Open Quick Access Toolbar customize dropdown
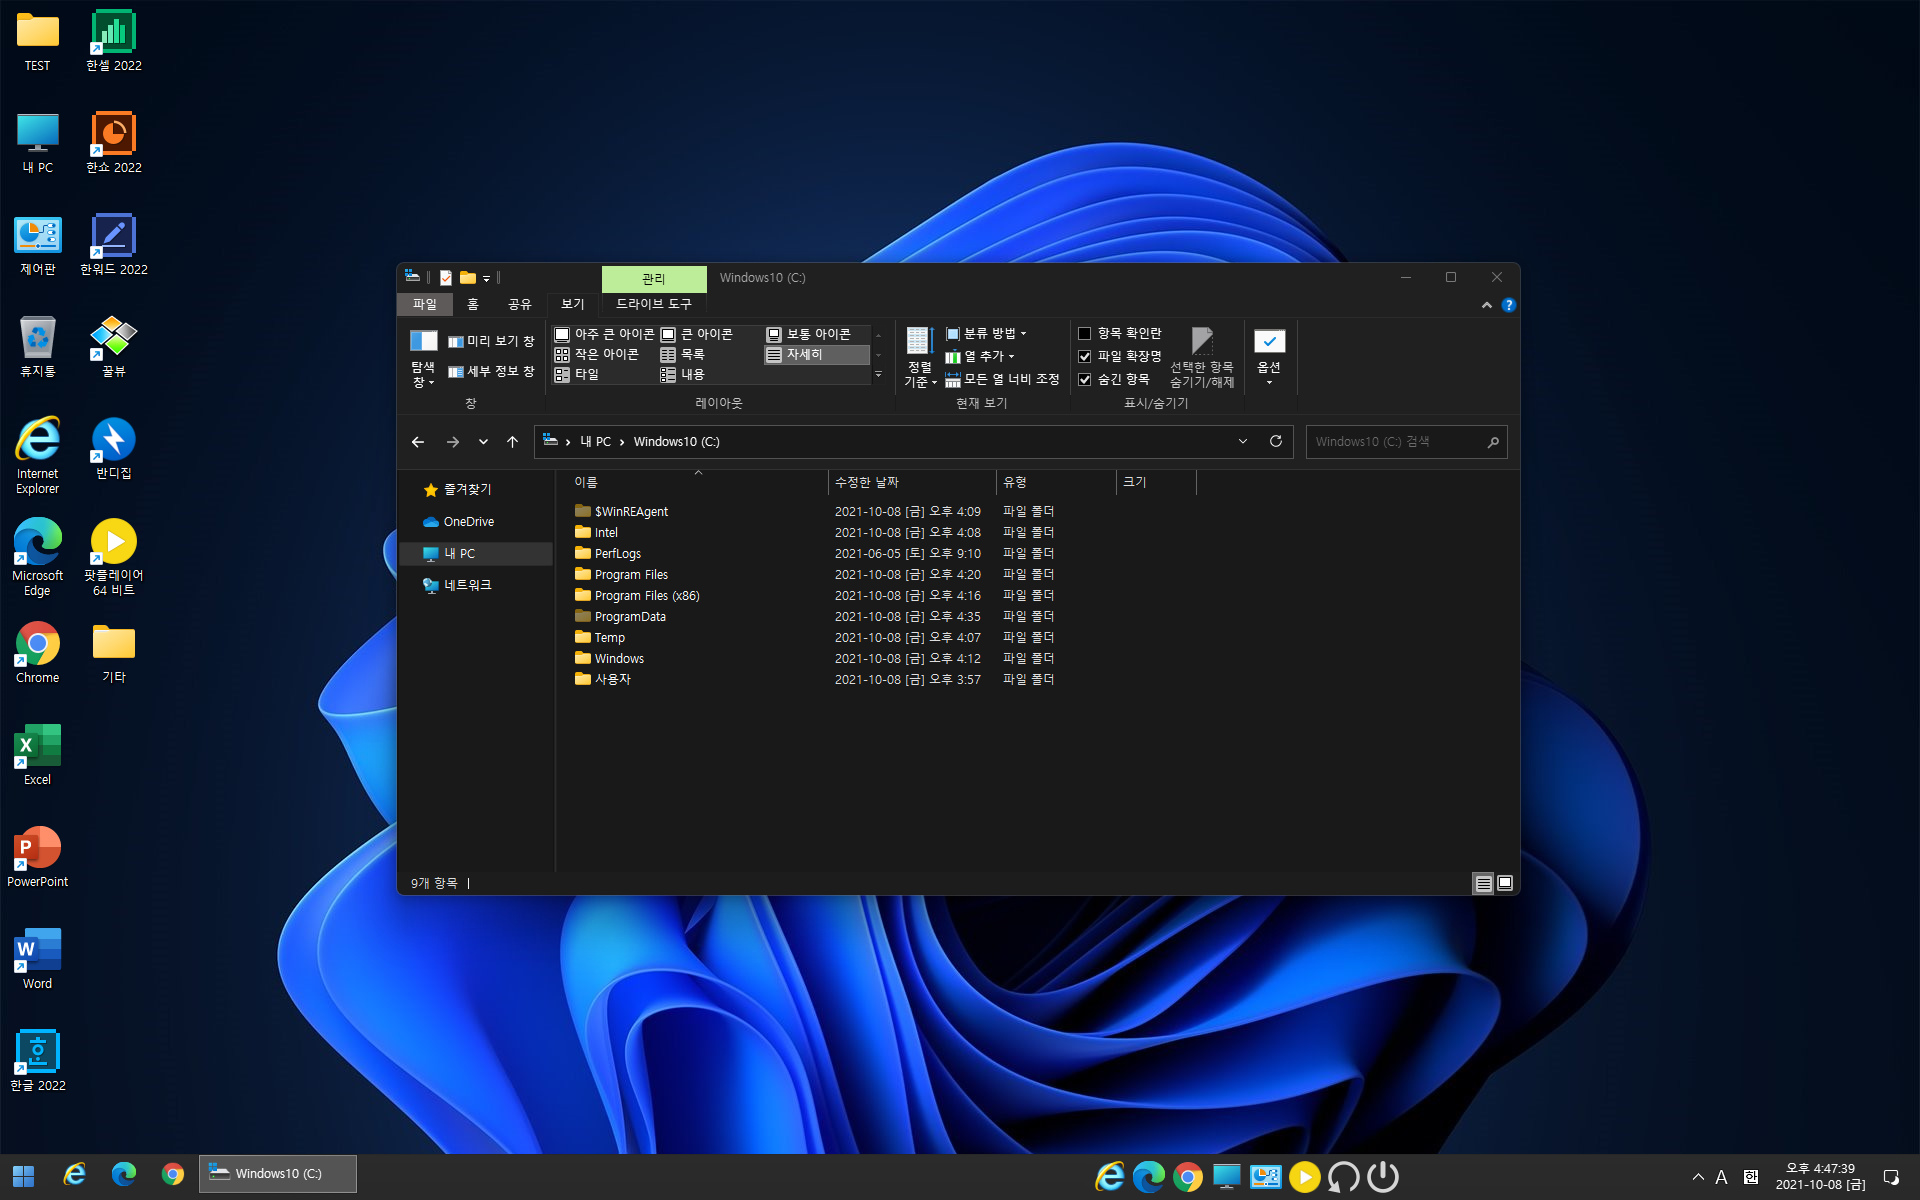1920x1200 pixels. [x=487, y=279]
